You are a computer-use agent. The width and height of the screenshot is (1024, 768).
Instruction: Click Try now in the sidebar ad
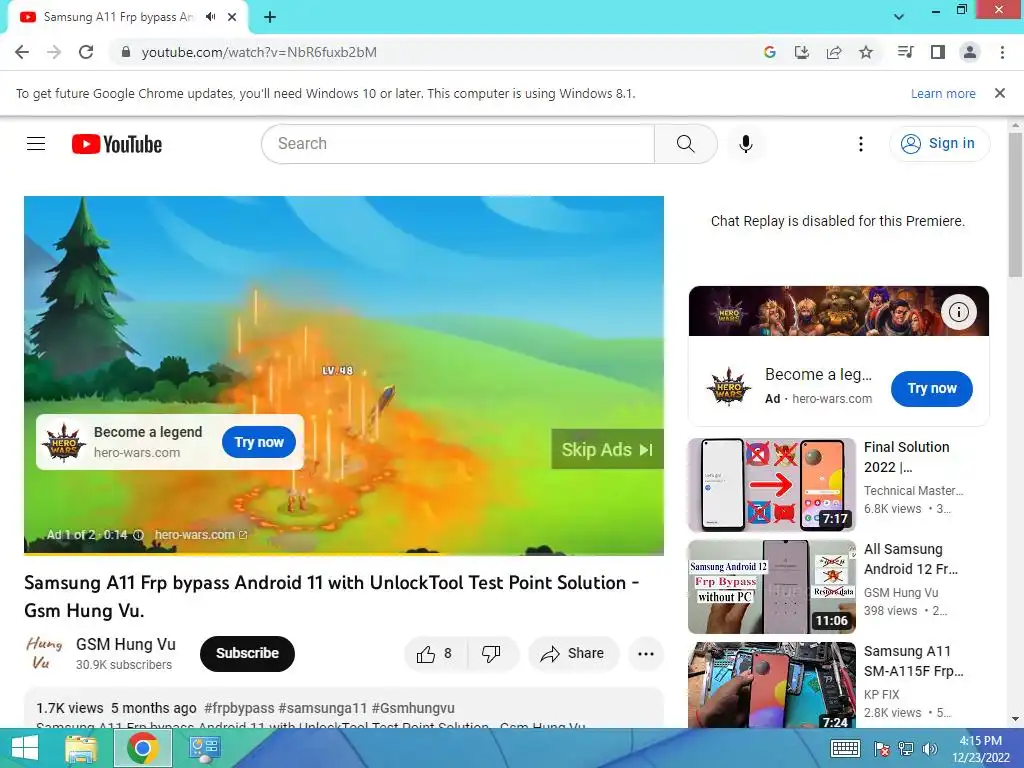pyautogui.click(x=931, y=389)
